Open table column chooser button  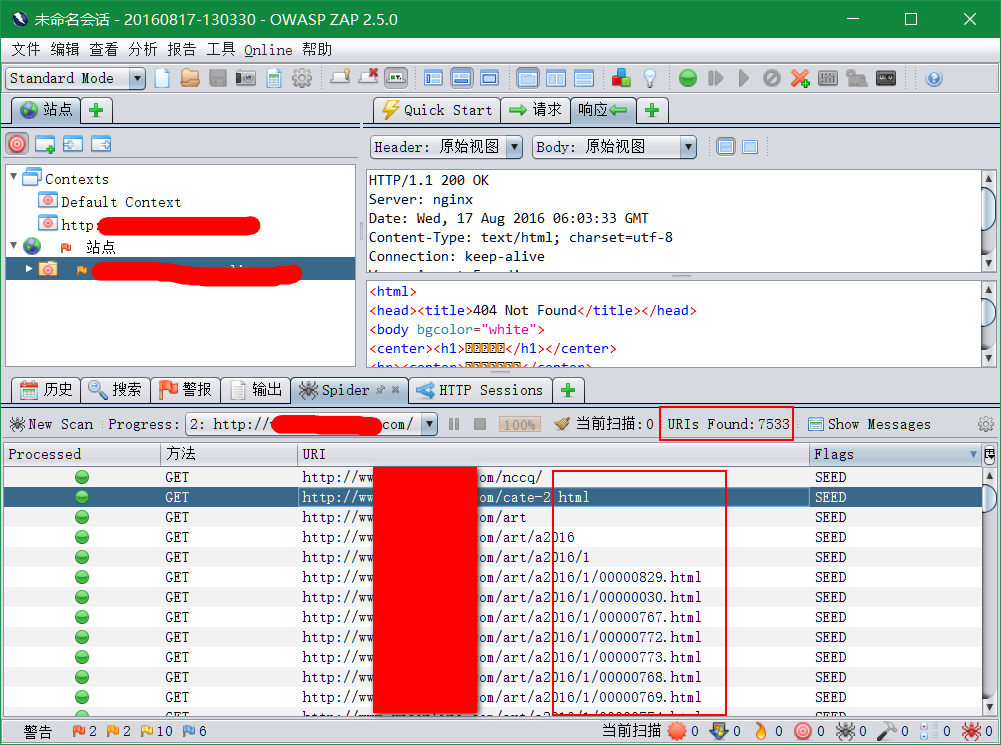990,454
